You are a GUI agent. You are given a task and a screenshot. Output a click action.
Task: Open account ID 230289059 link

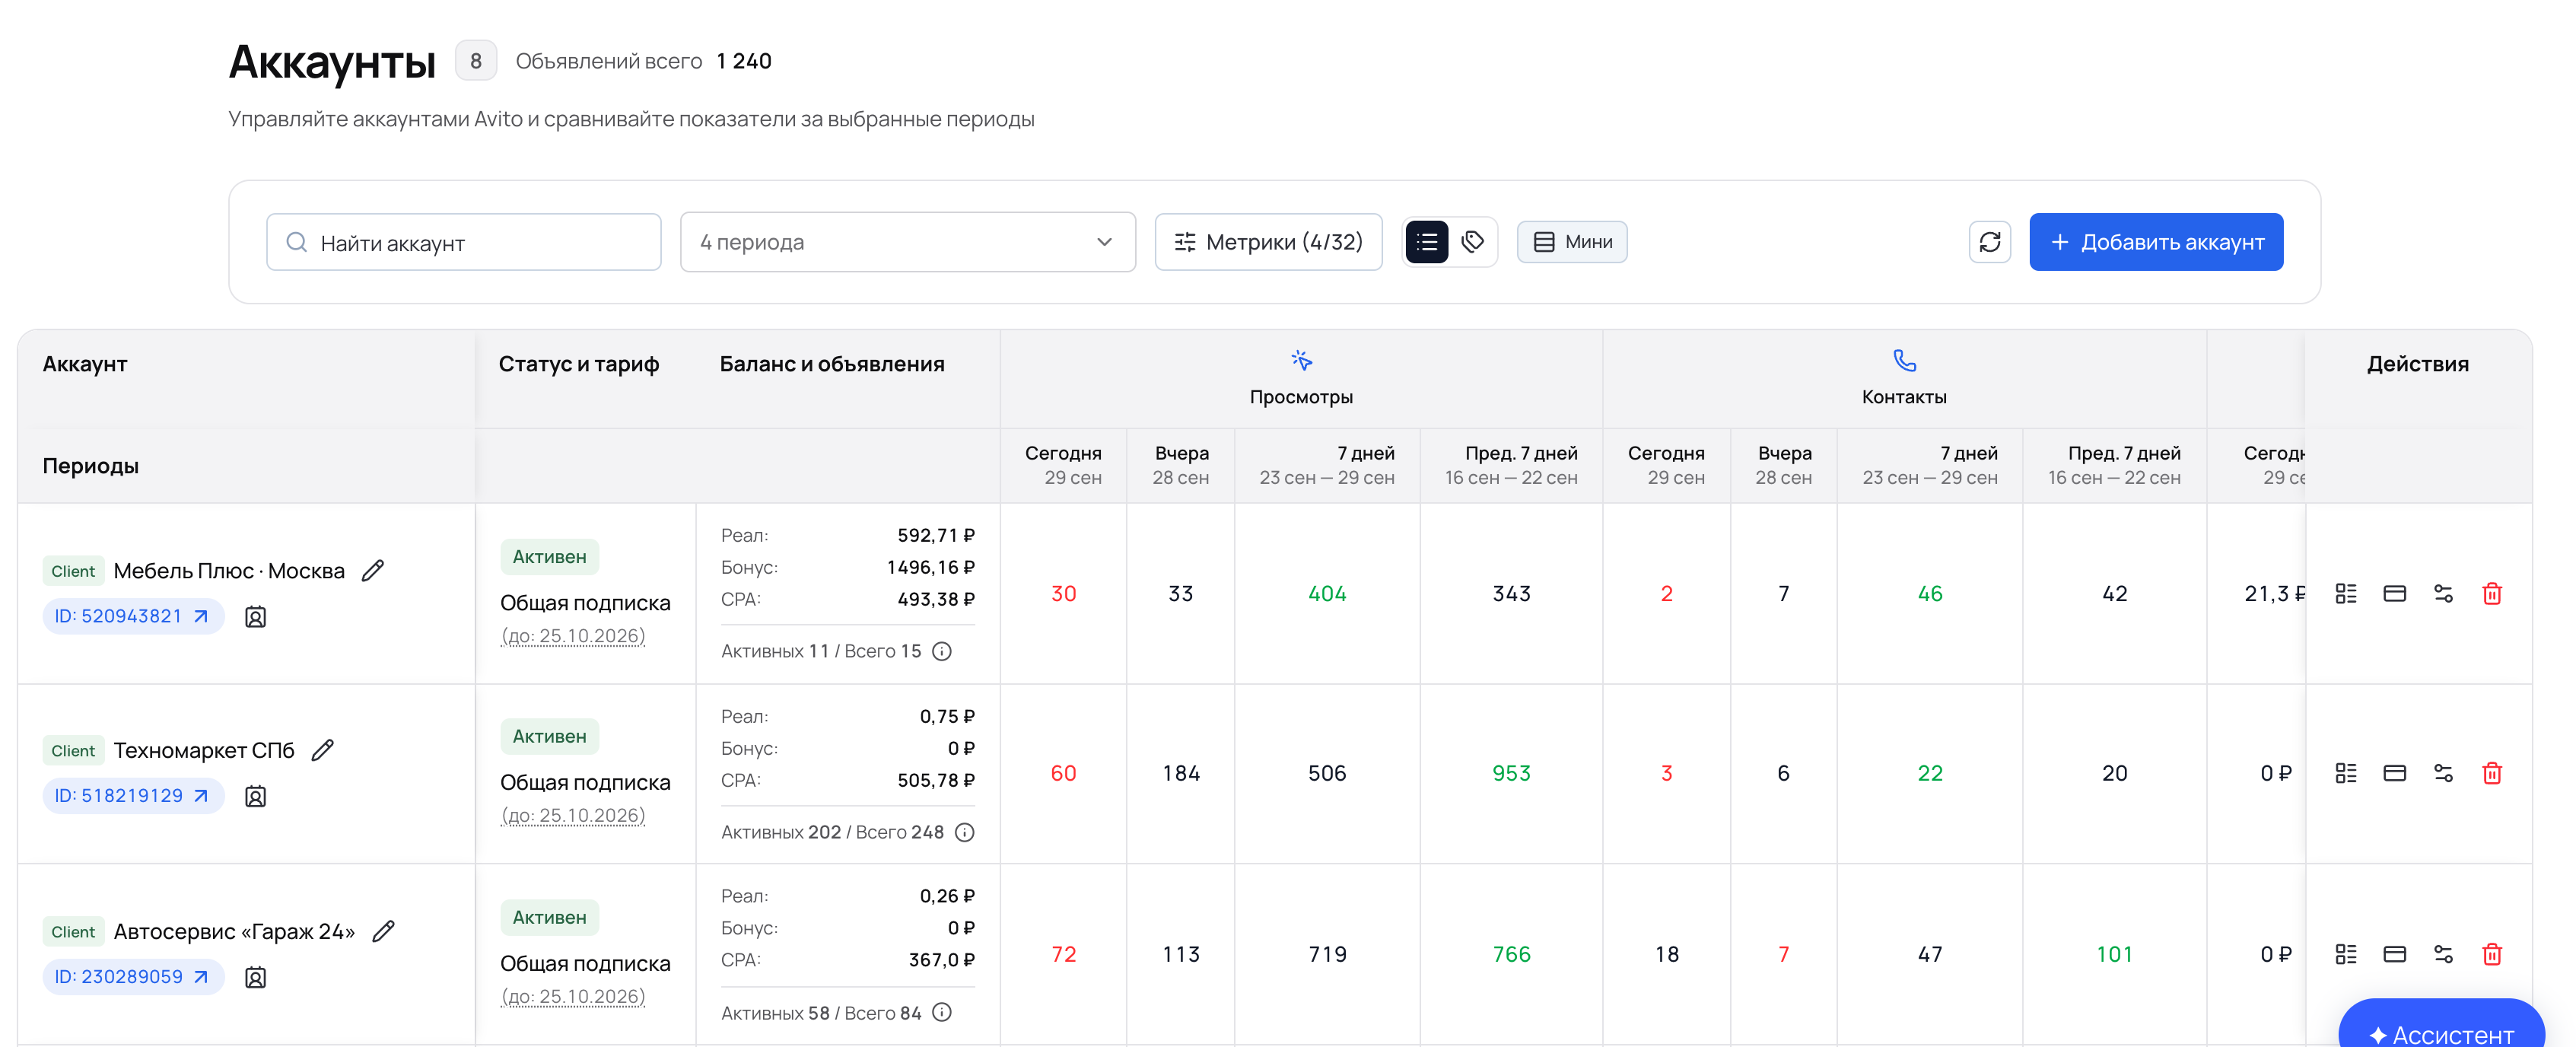point(132,977)
